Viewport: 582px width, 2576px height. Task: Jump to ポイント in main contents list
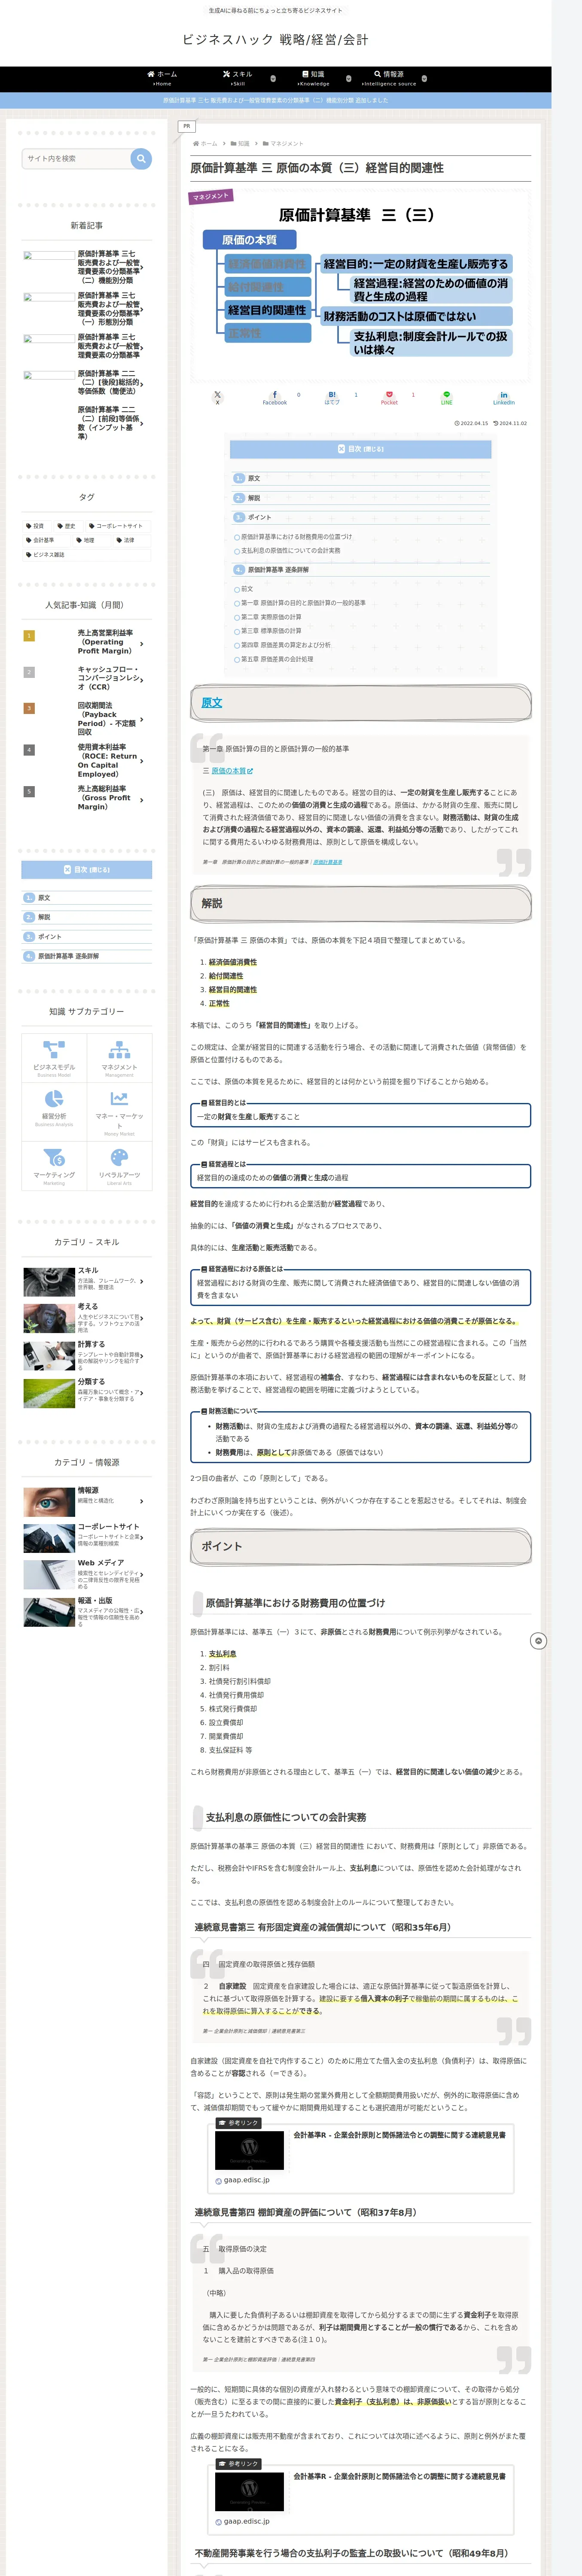coord(259,517)
